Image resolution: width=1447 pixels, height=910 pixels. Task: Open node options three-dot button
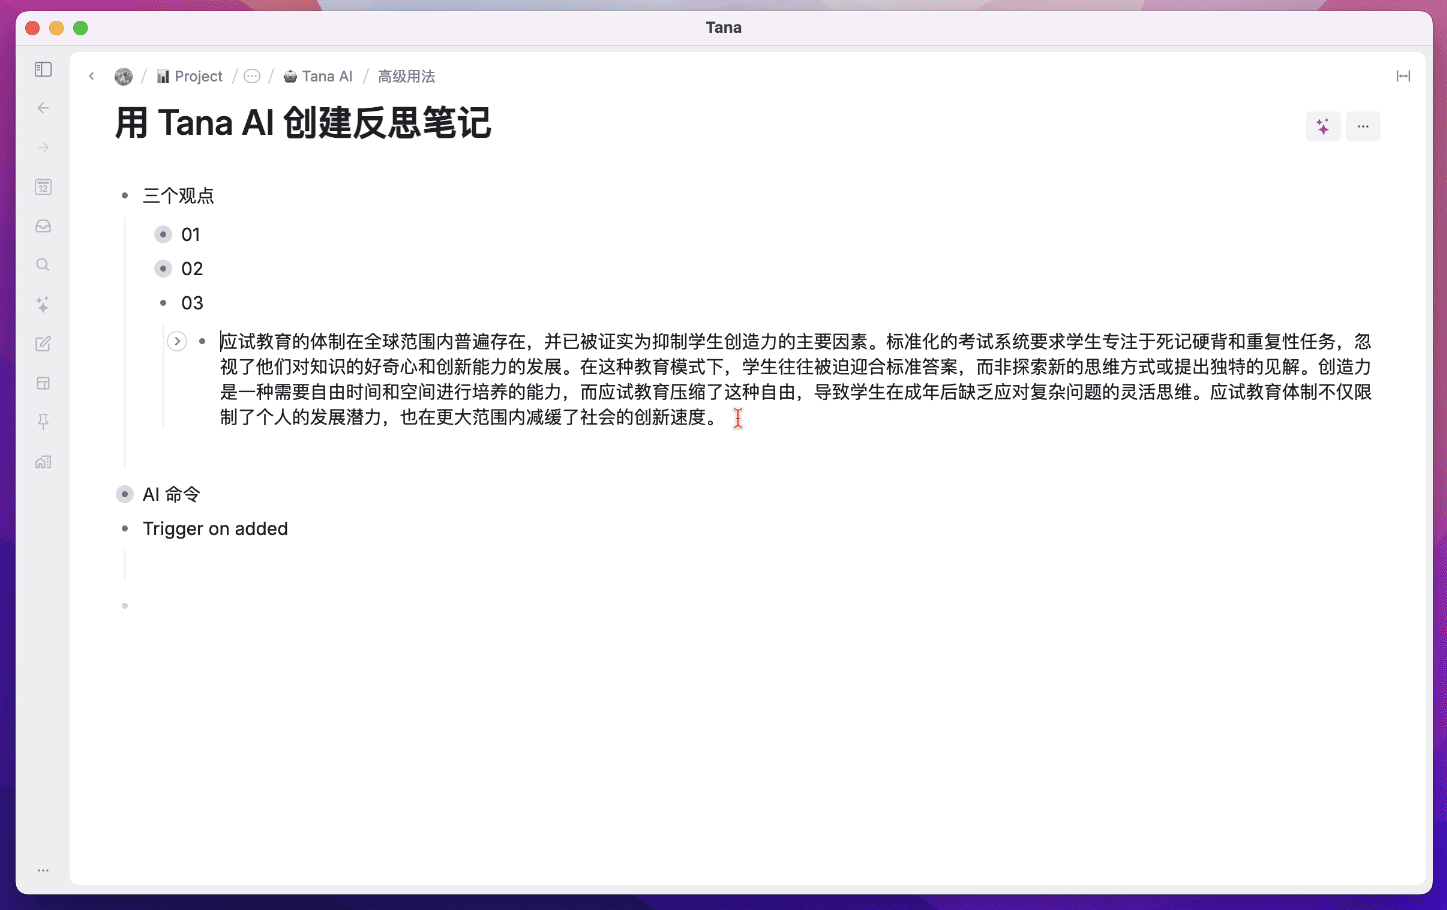1363,126
